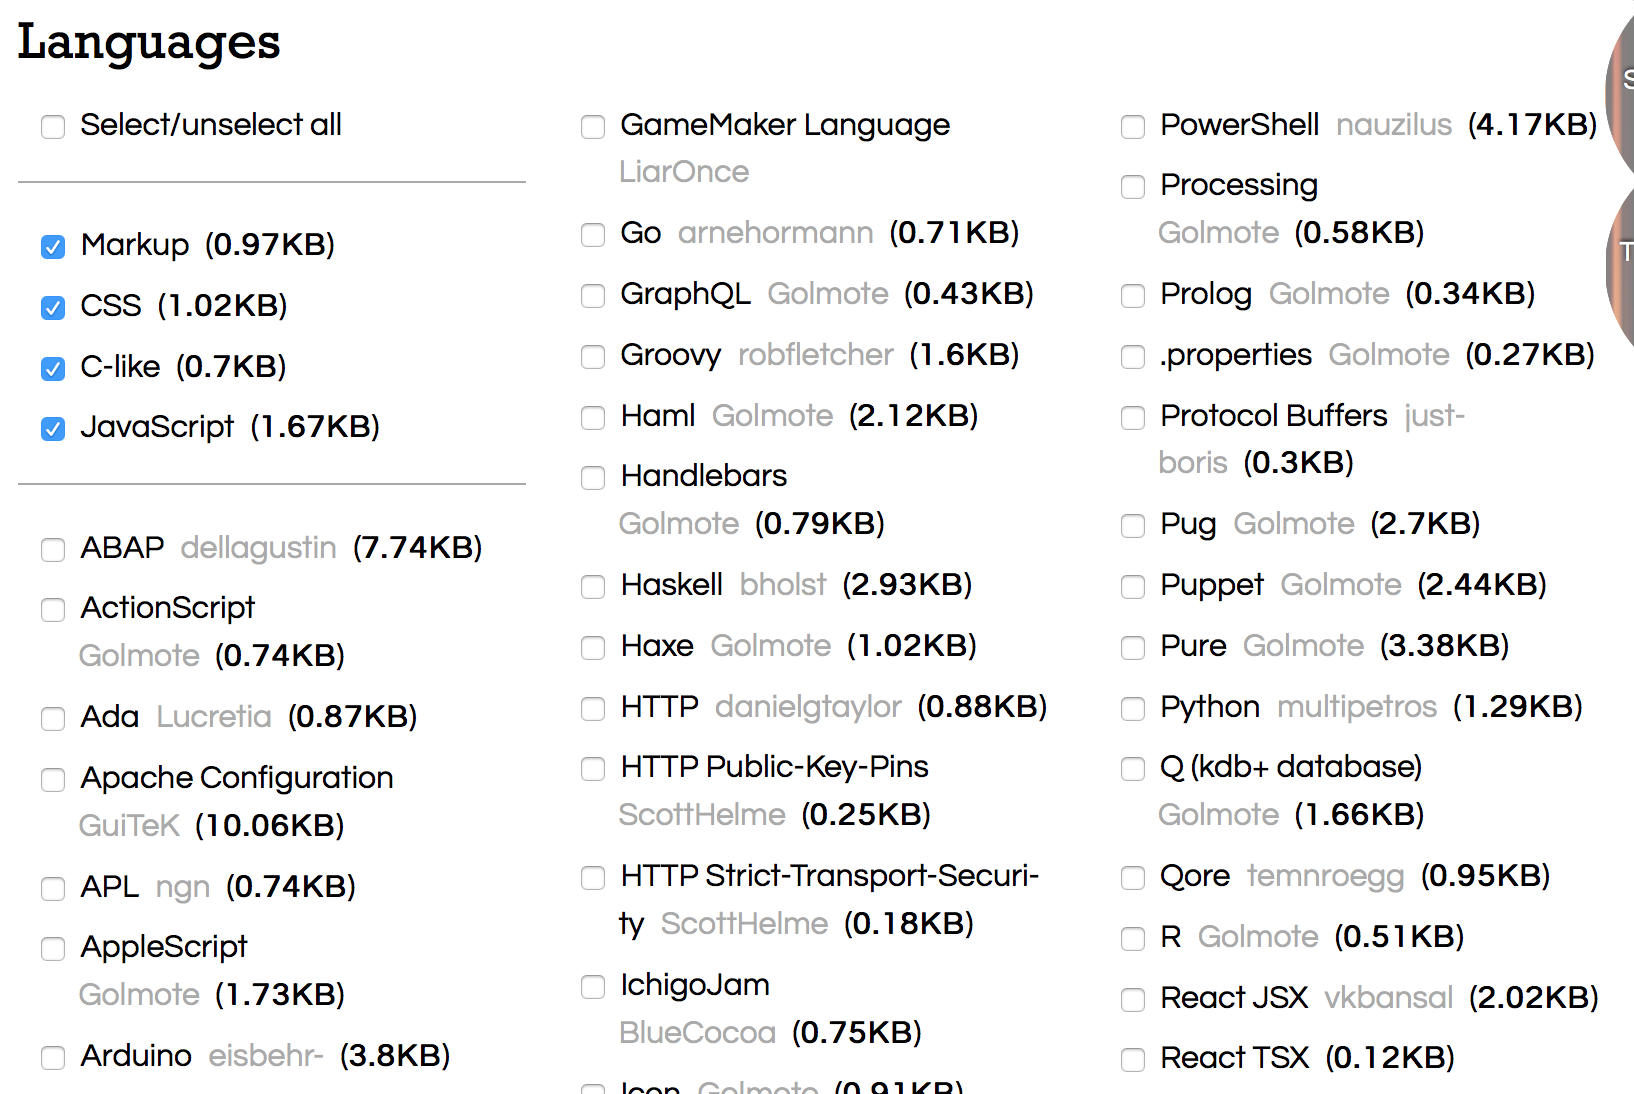Follow the danielgtaylor author link
The width and height of the screenshot is (1634, 1094).
pos(808,707)
